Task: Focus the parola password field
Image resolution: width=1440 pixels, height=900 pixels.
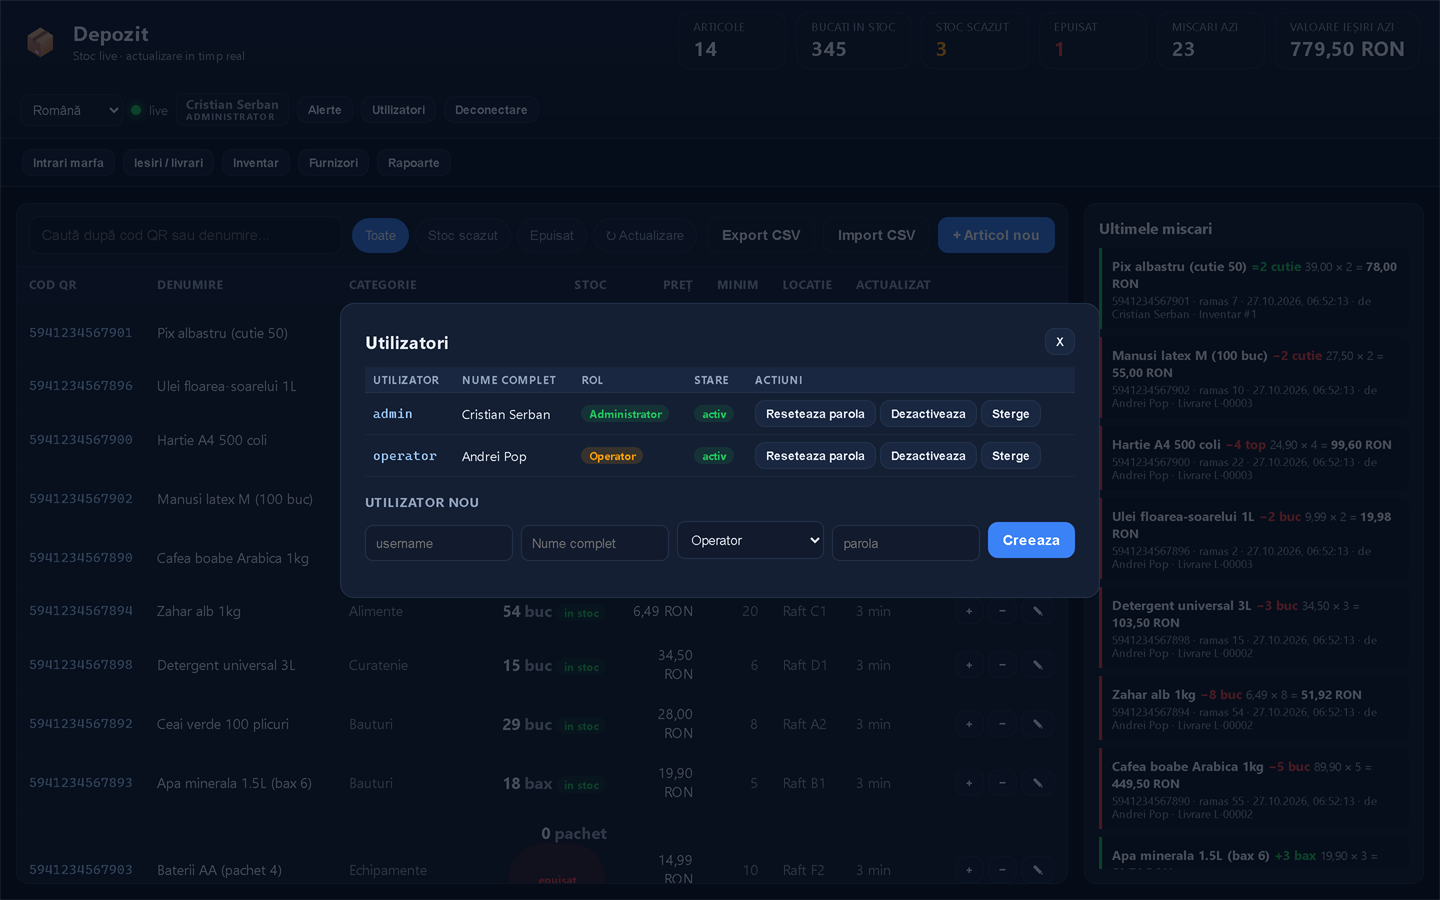Action: pyautogui.click(x=906, y=543)
